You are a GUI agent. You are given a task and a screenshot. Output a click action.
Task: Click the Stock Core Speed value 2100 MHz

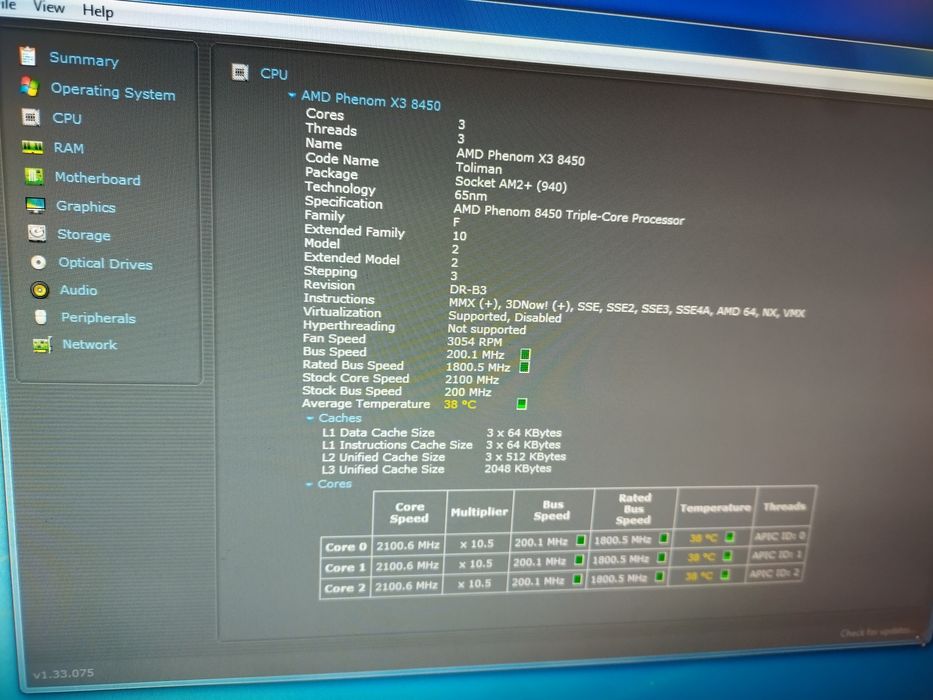pyautogui.click(x=472, y=380)
